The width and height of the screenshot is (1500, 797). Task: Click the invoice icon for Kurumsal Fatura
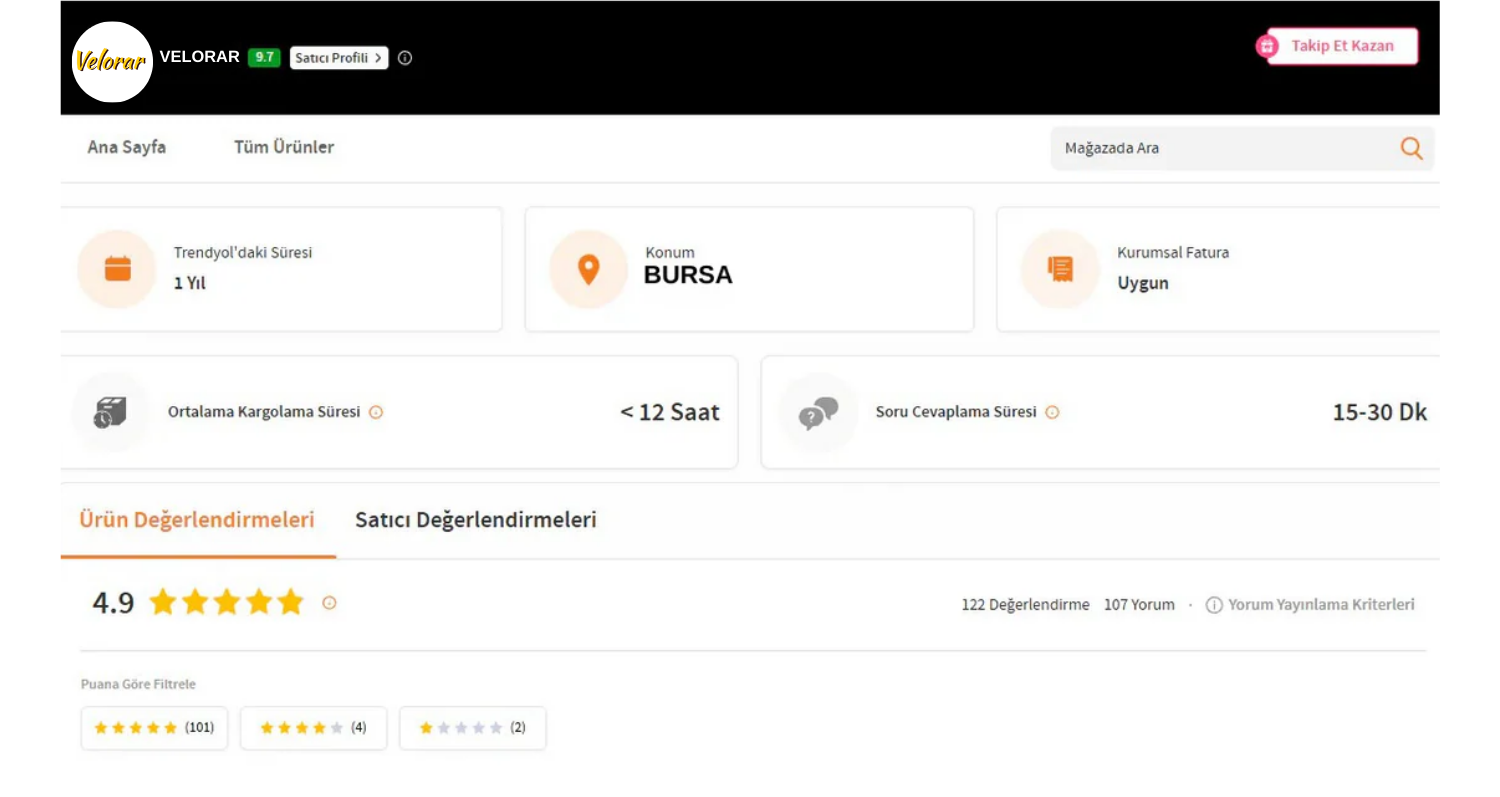(x=1060, y=269)
